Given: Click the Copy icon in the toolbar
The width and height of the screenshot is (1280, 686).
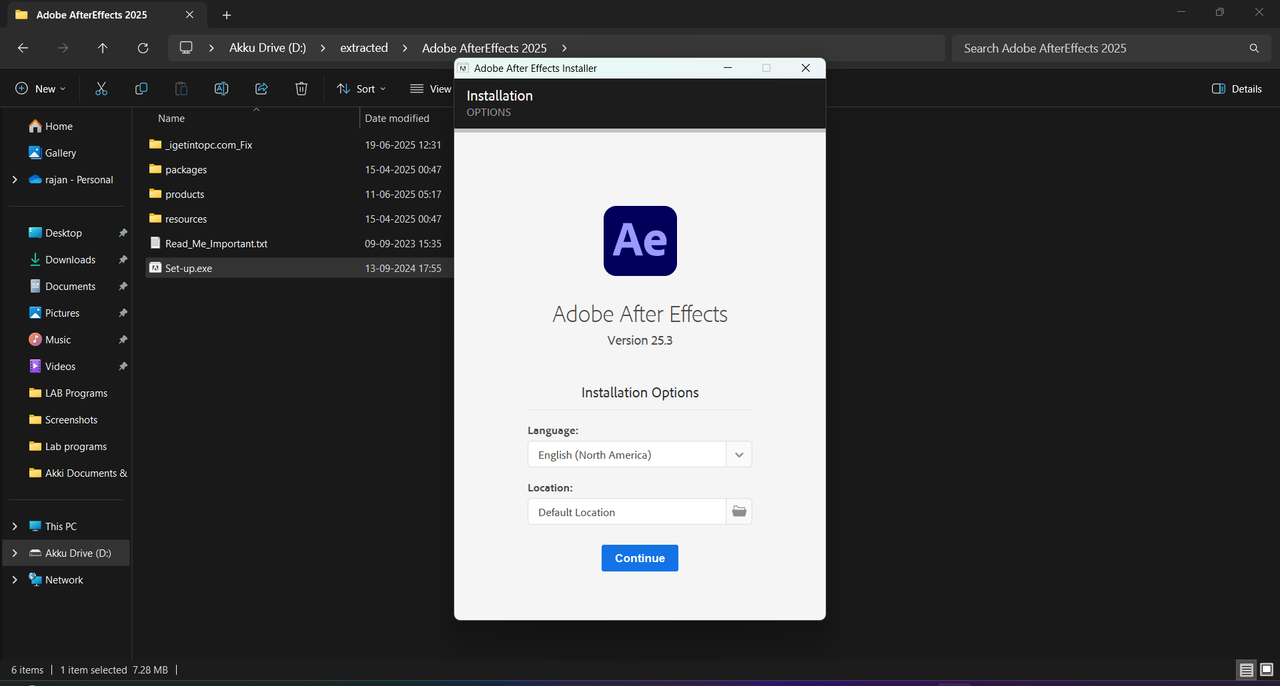Looking at the screenshot, I should tap(141, 89).
